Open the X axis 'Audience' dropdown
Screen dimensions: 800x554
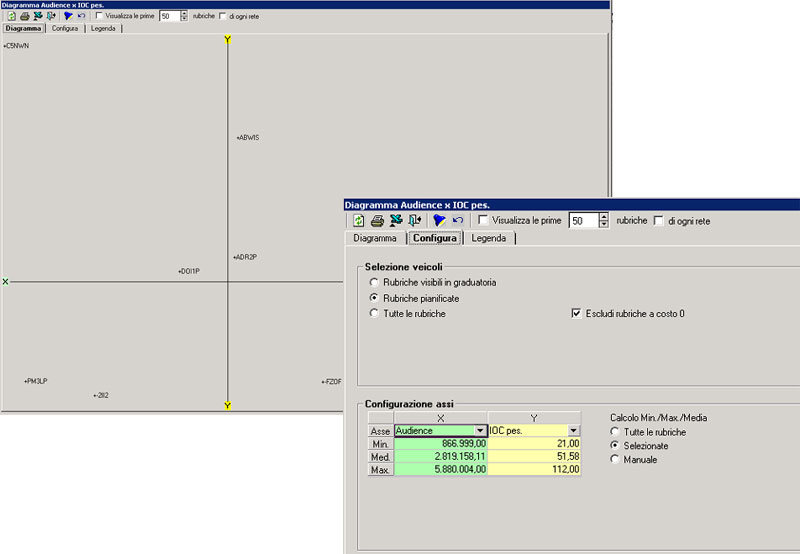[x=479, y=430]
